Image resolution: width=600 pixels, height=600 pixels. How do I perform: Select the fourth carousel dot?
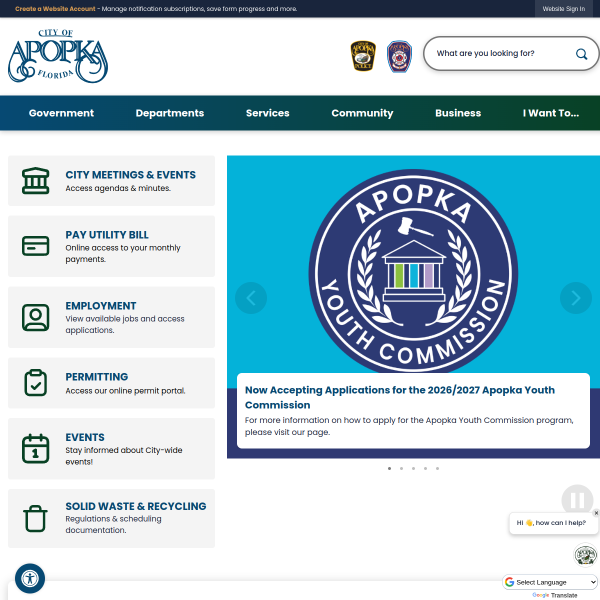pyautogui.click(x=426, y=468)
